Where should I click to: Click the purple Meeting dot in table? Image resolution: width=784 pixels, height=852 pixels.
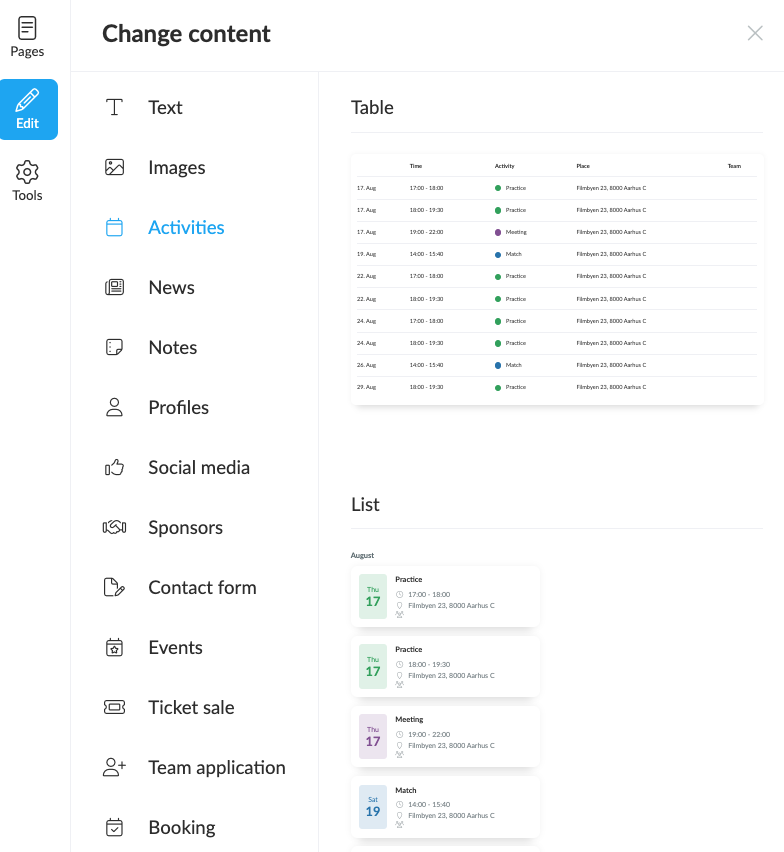click(x=498, y=232)
